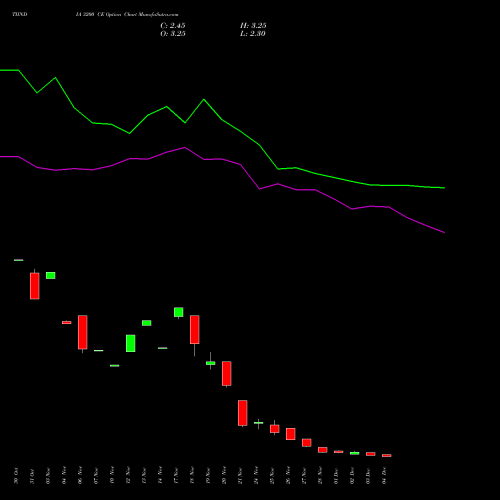Screen dimensions: 500x500
Task: Click the '21 Nov' date axis label
Action: (x=240, y=476)
